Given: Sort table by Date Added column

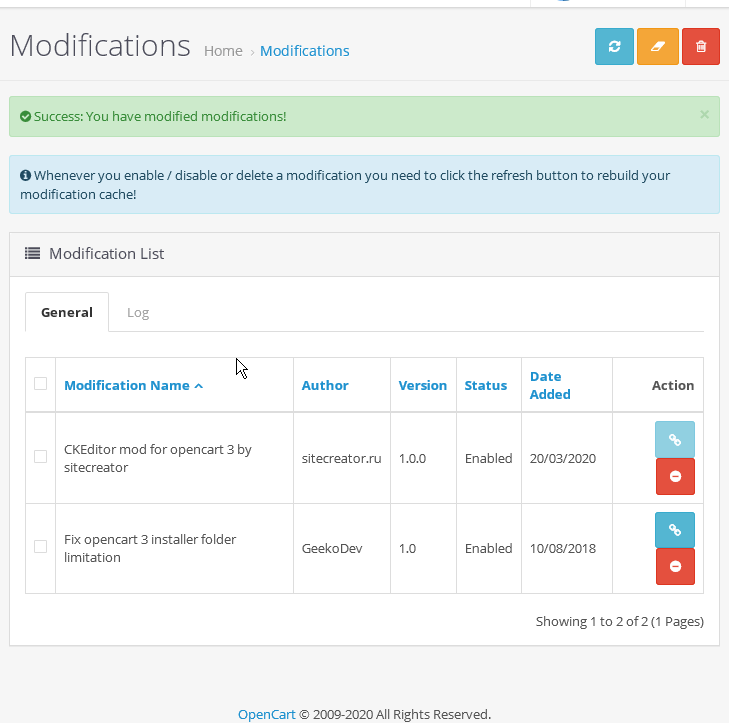Looking at the screenshot, I should [549, 385].
